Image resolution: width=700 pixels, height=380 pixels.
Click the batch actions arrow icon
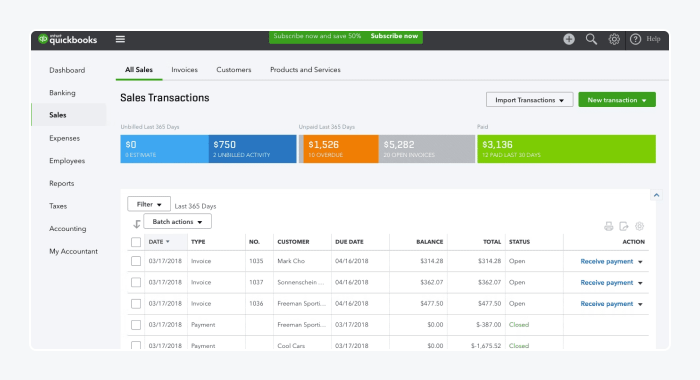[x=137, y=224]
